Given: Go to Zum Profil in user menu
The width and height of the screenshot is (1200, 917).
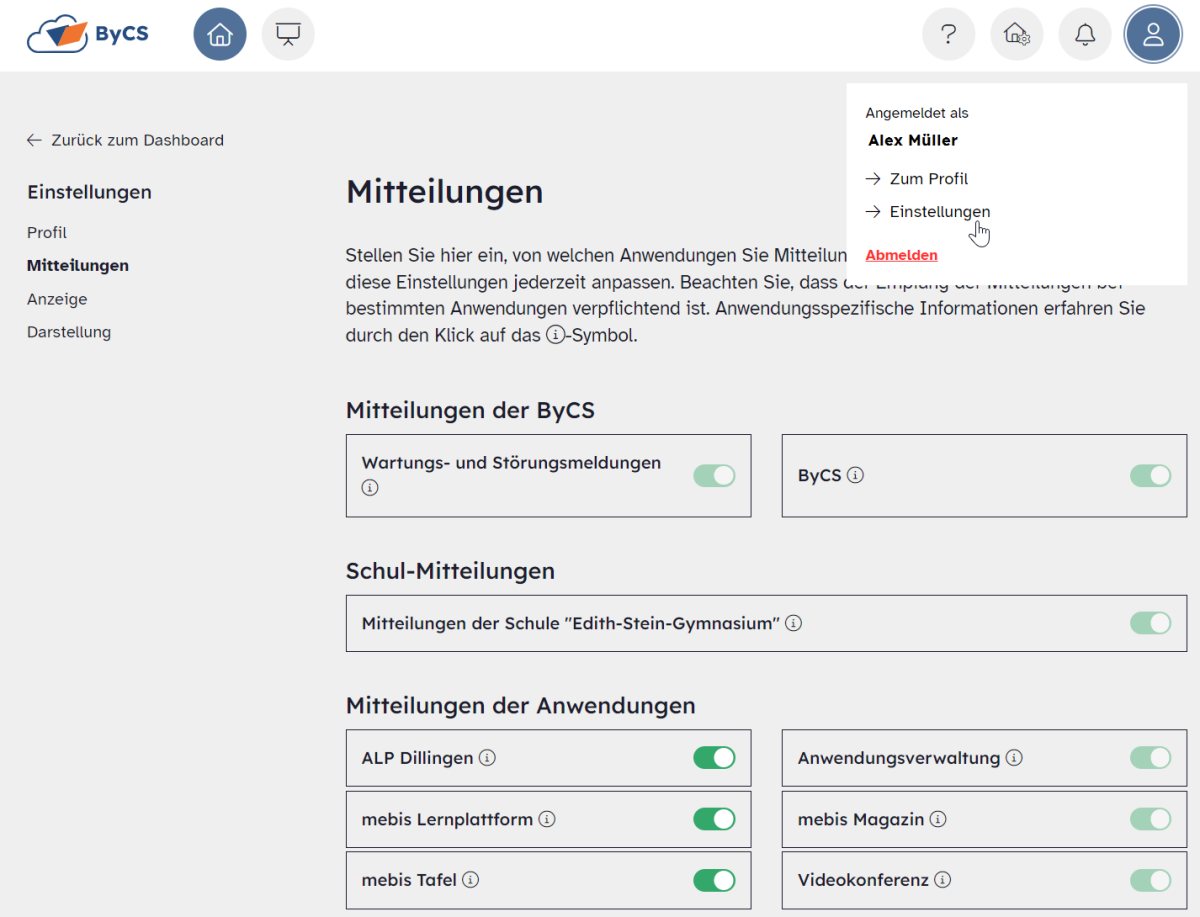Looking at the screenshot, I should tap(928, 179).
